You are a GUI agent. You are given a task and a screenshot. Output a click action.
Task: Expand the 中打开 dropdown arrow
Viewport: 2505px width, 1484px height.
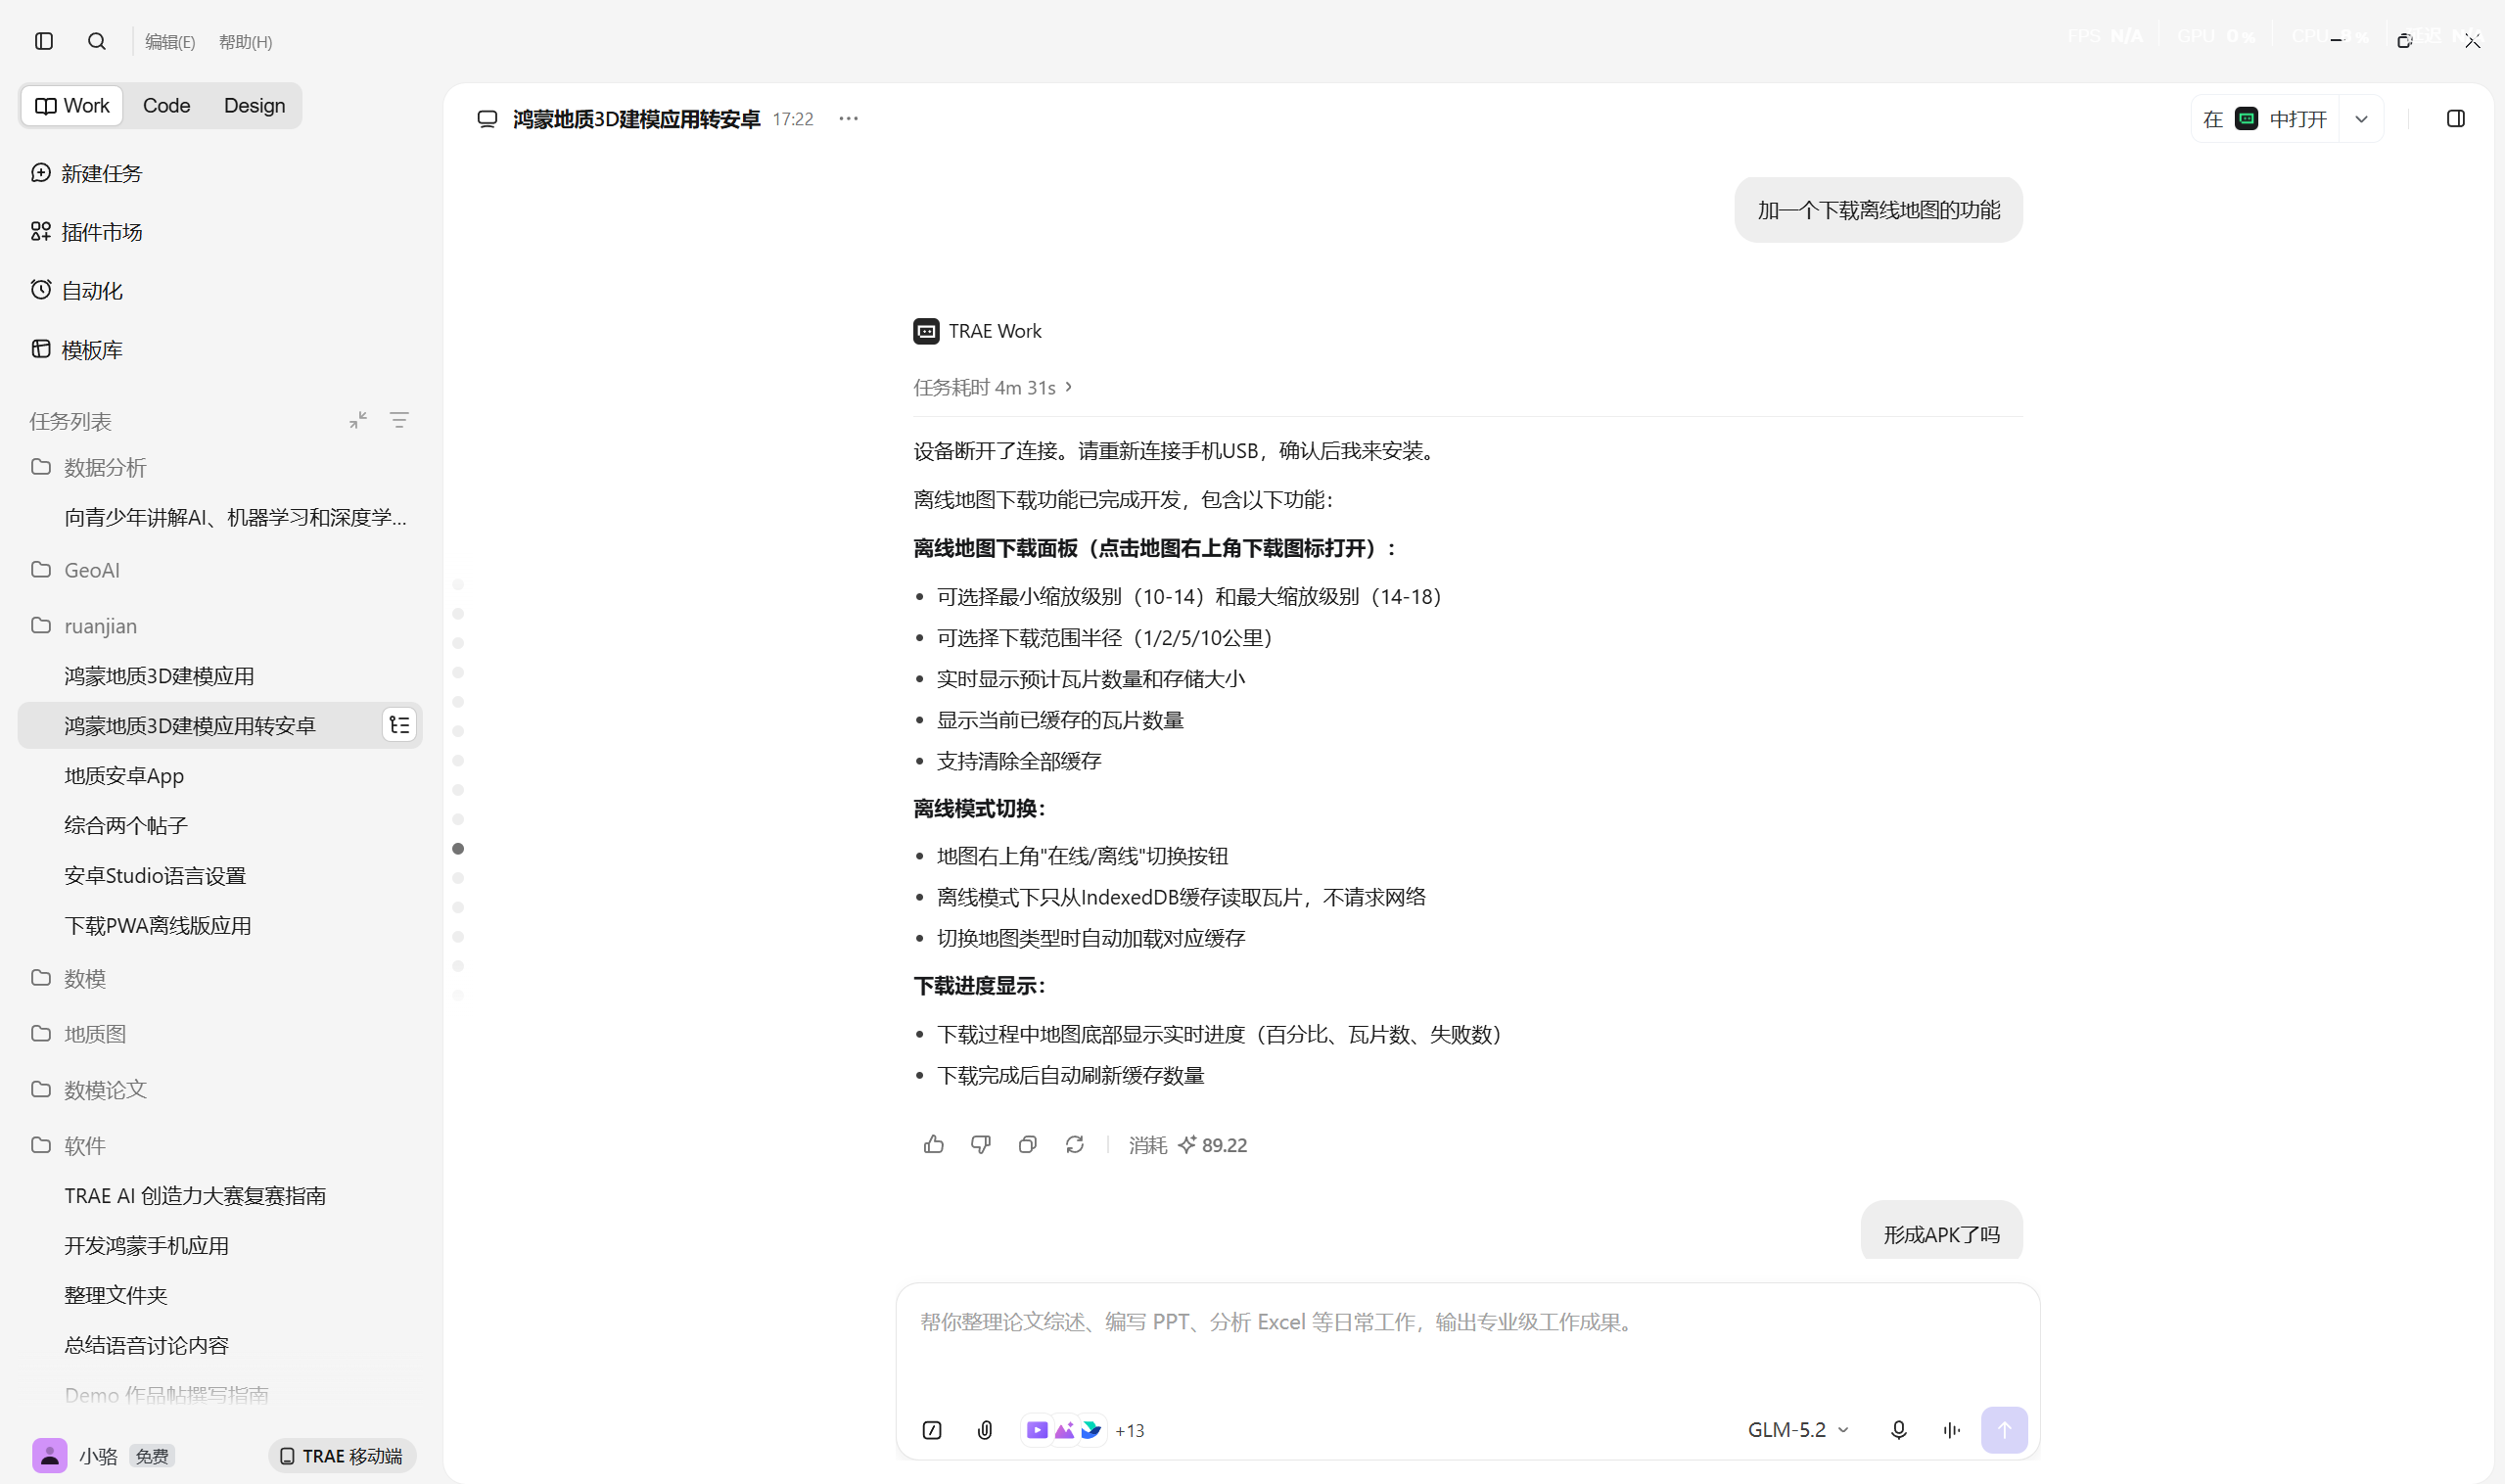coord(2362,119)
